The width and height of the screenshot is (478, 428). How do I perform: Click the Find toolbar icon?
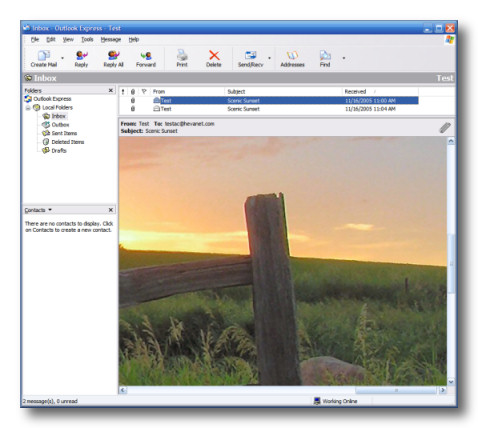[x=325, y=59]
